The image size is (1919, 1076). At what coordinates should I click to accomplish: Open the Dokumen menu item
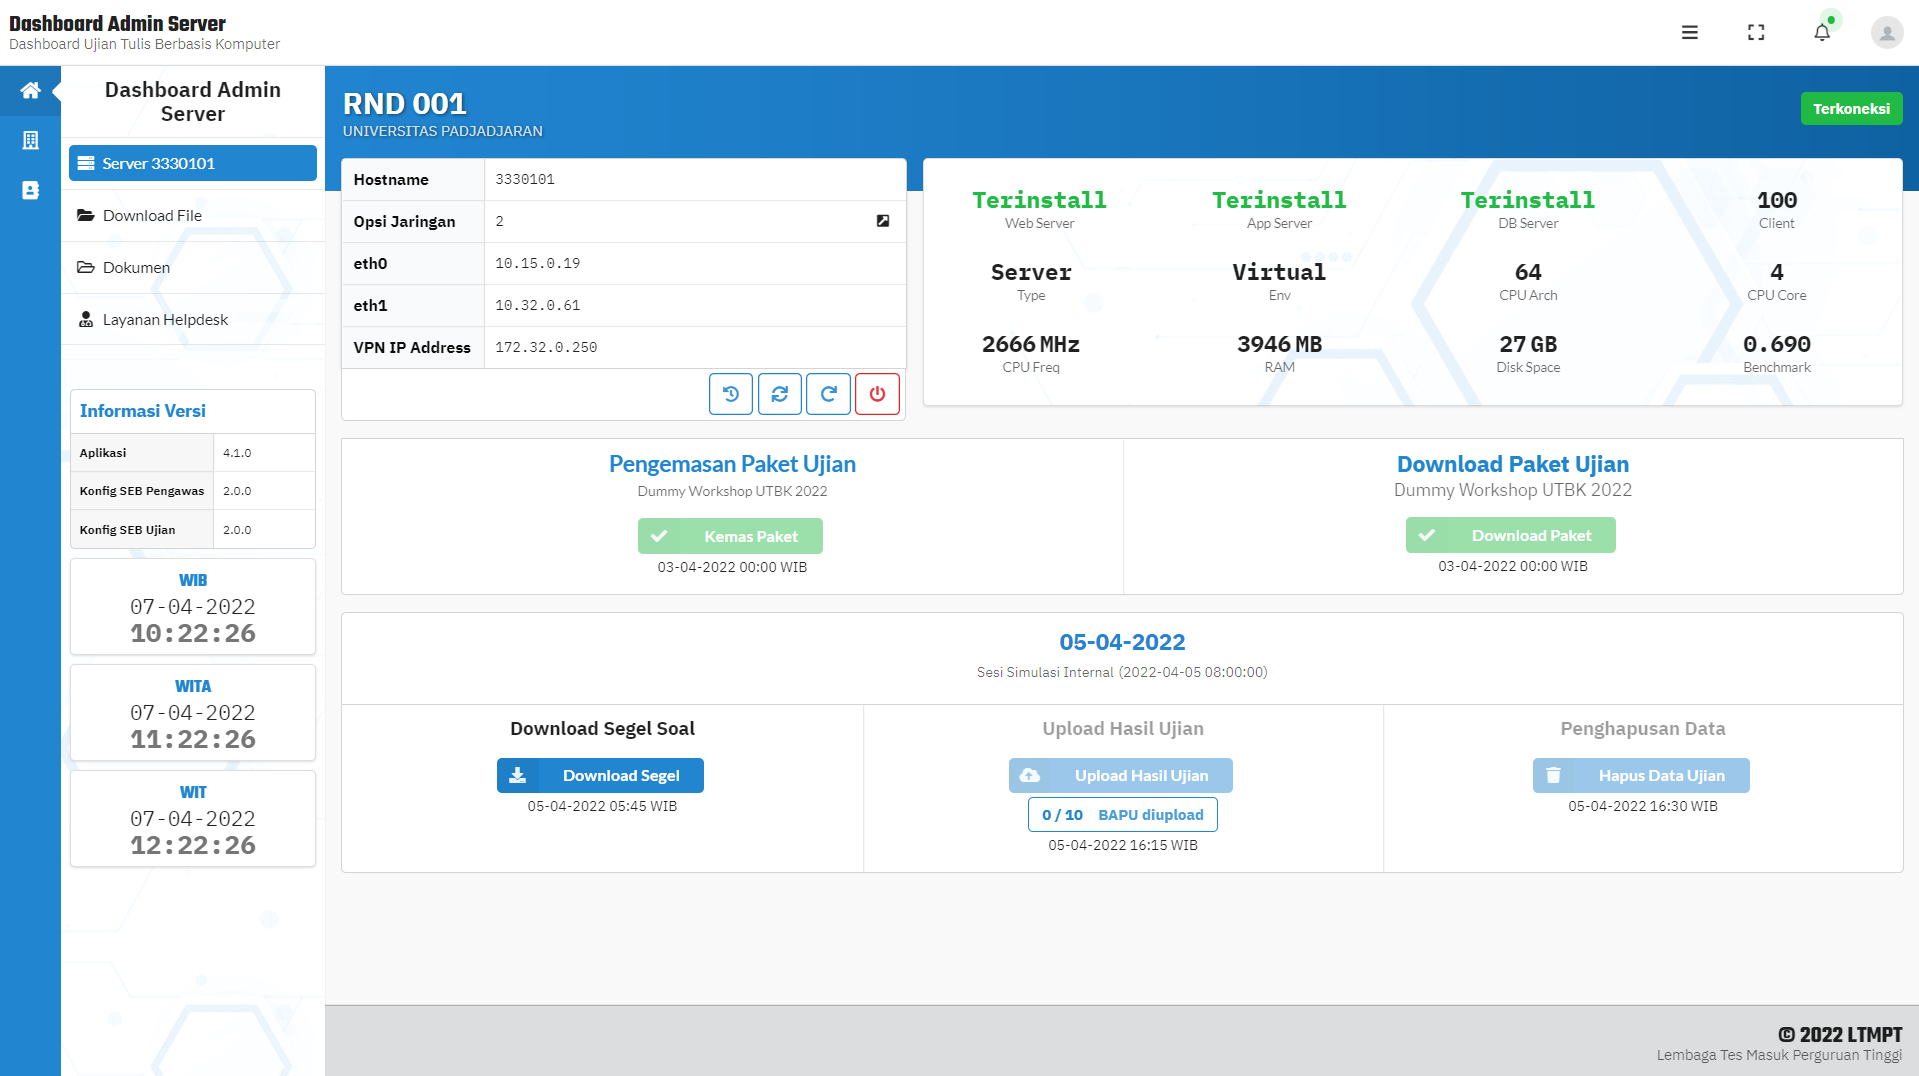click(x=193, y=267)
